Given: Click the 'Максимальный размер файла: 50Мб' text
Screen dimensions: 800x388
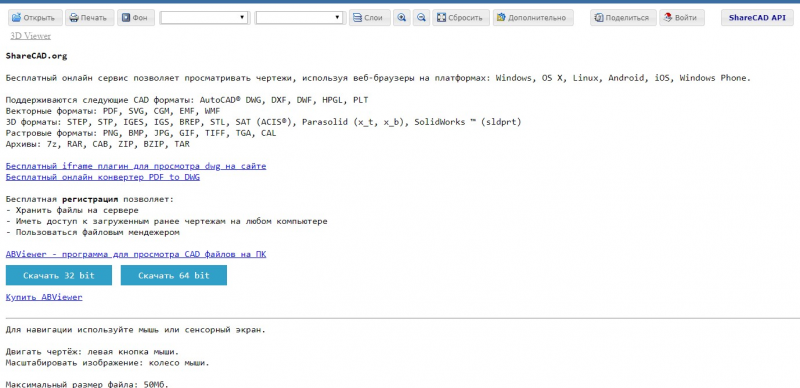Looking at the screenshot, I should [87, 384].
